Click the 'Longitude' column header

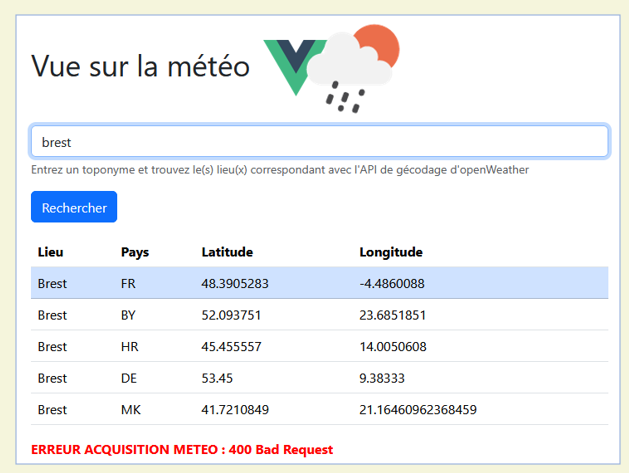pos(391,252)
